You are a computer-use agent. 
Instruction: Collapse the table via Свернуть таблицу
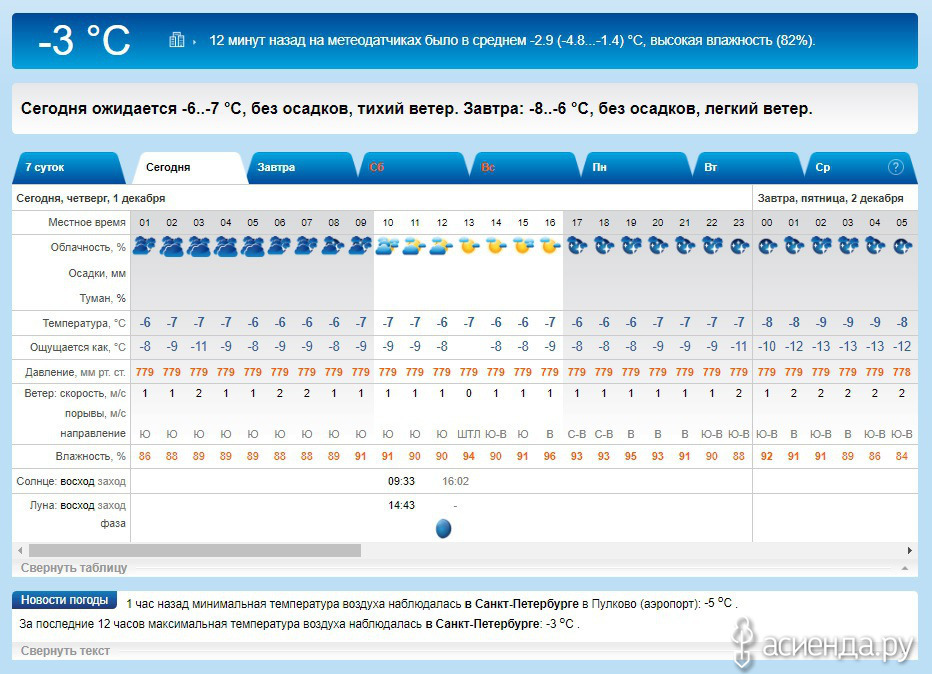(x=74, y=568)
